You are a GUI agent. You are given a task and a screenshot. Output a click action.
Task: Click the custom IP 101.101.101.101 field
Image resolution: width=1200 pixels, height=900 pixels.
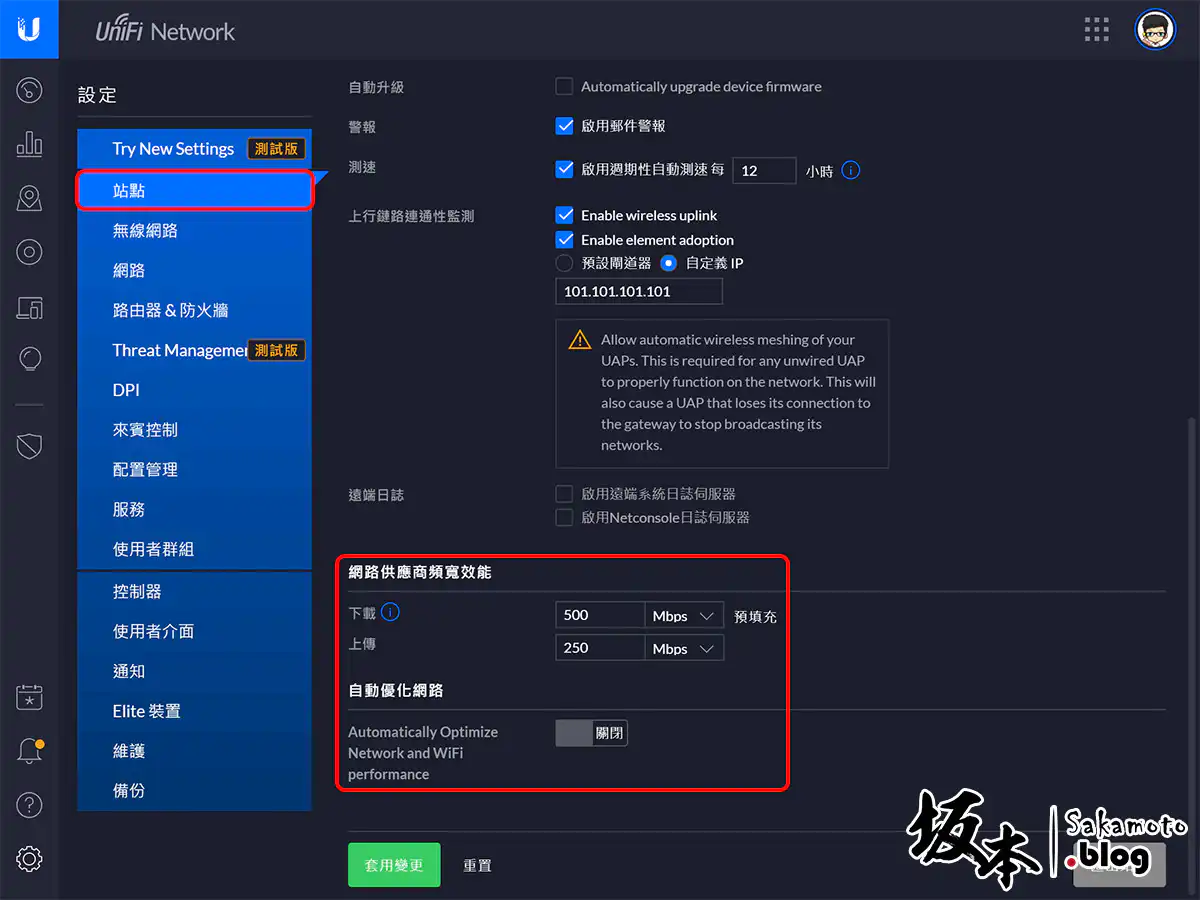[x=638, y=292]
